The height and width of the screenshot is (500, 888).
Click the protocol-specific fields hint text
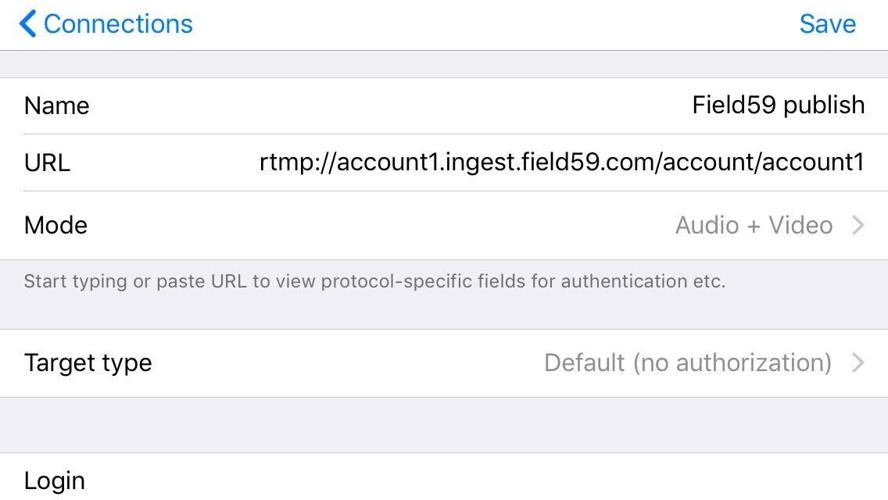click(x=374, y=281)
